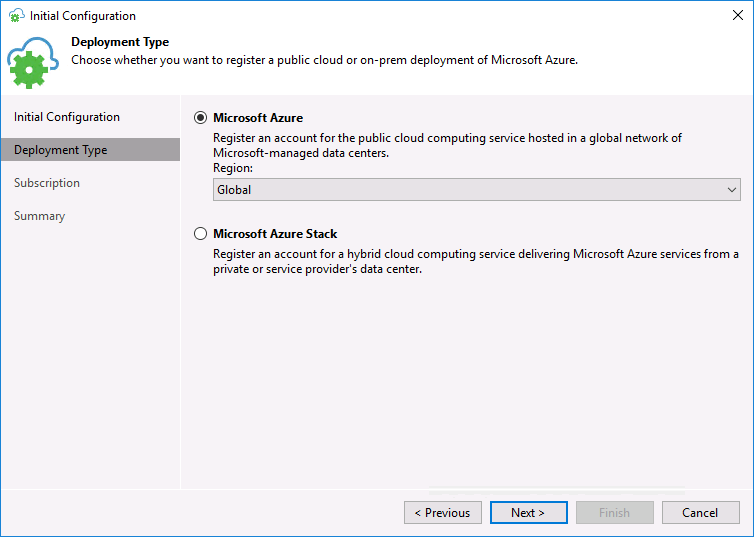
Task: Click the small cloud-gear title bar icon
Action: [x=16, y=15]
